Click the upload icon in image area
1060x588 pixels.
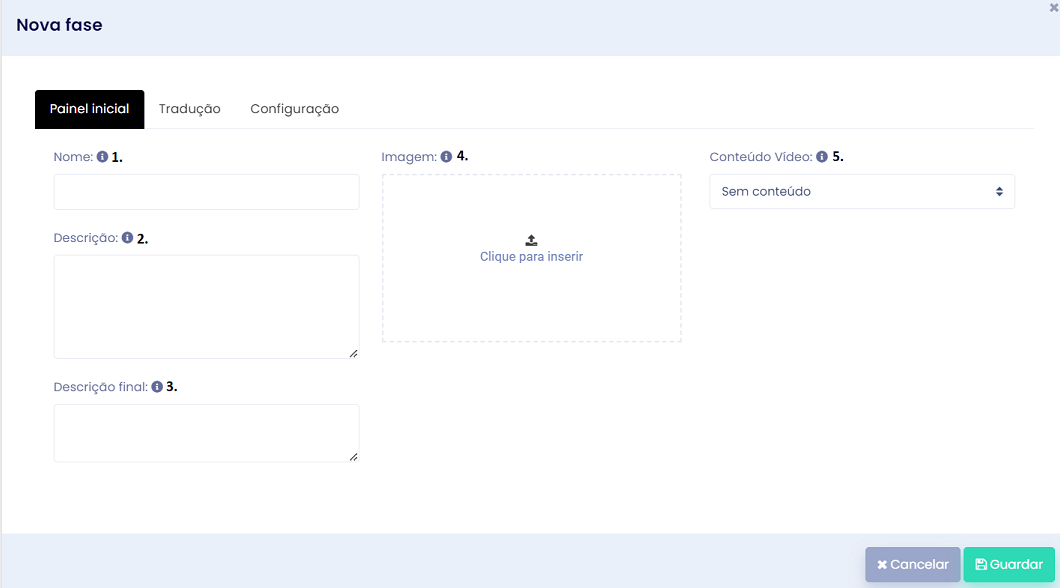[531, 241]
